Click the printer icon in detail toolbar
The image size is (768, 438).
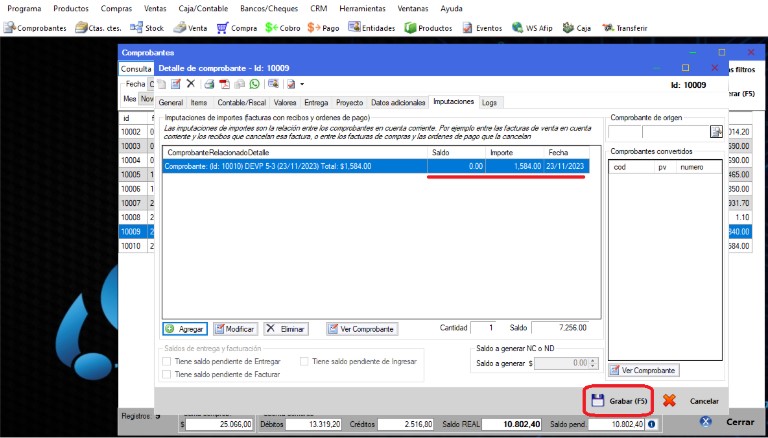click(210, 84)
